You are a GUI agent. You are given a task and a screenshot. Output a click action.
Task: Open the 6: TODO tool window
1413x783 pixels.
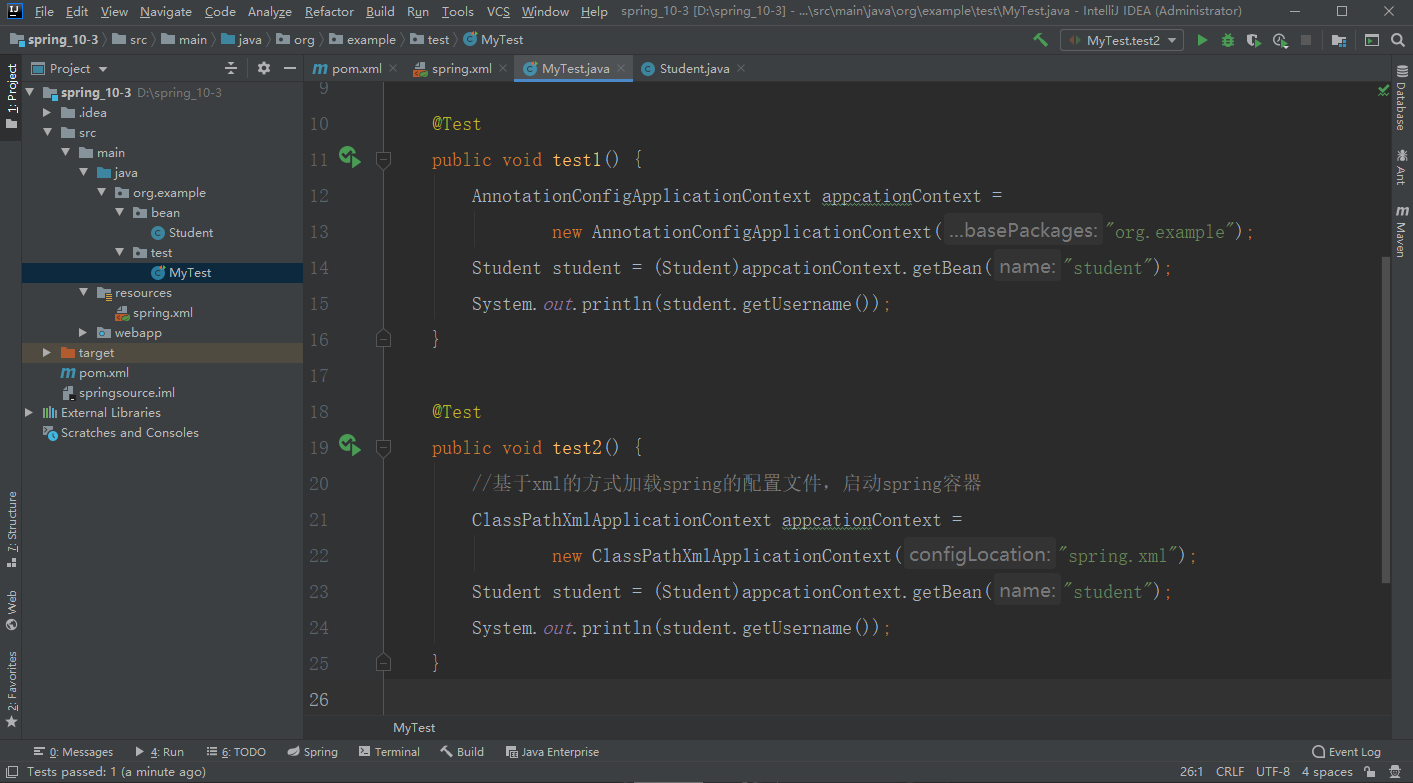click(236, 752)
